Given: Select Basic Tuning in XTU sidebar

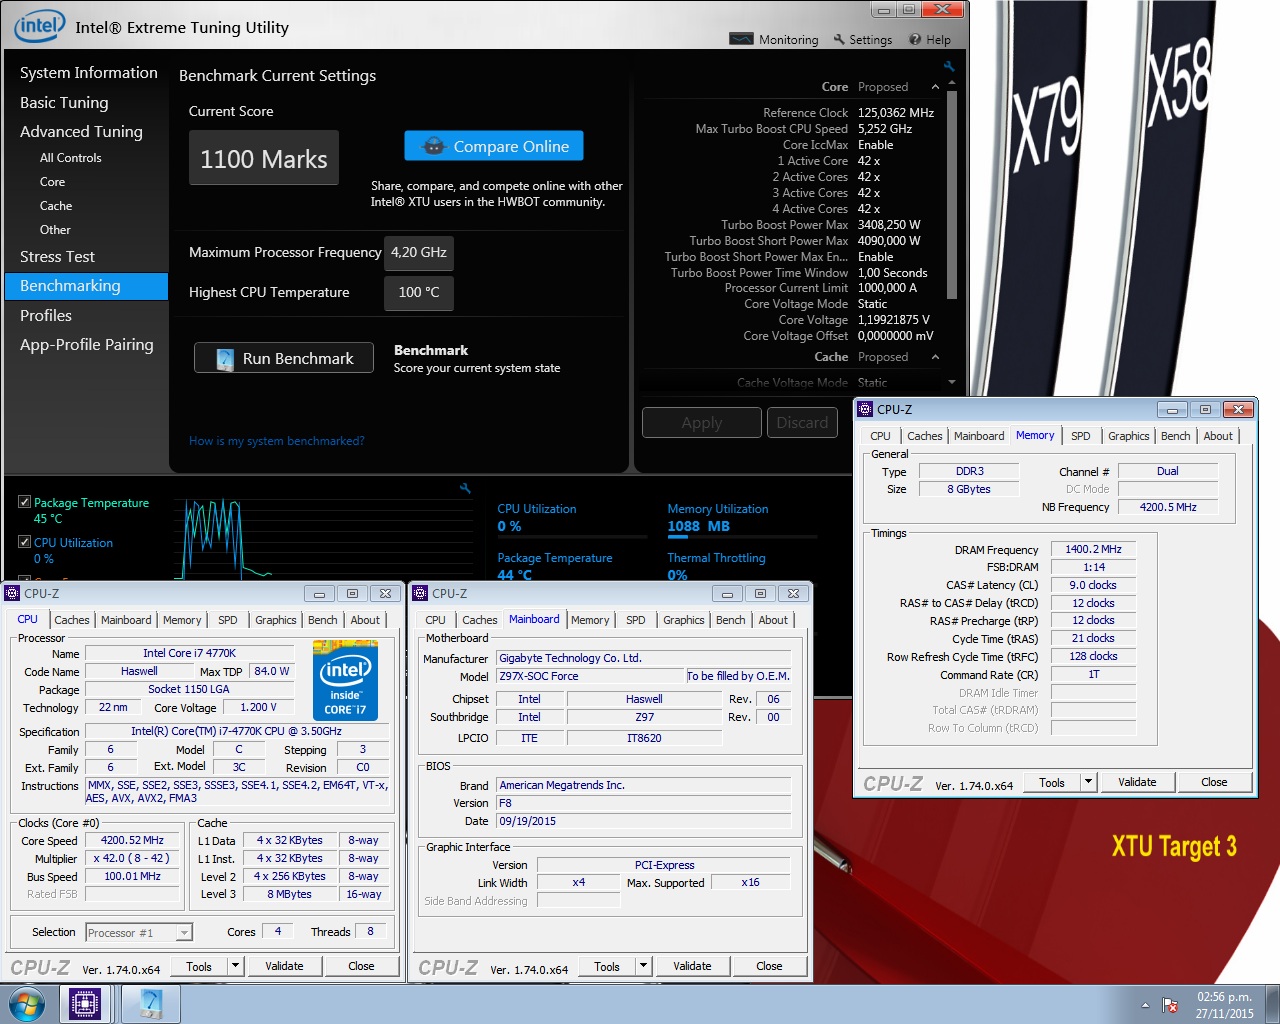Looking at the screenshot, I should 64,102.
